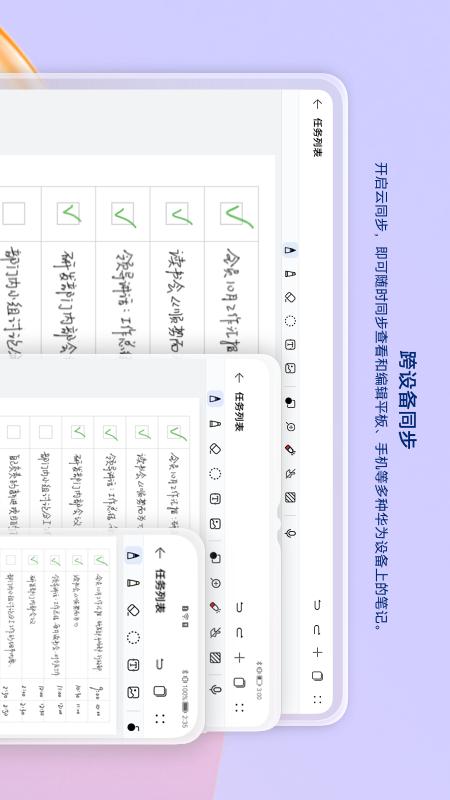Open the four-dot more menu on the middle device
The height and width of the screenshot is (800, 450).
[239, 708]
